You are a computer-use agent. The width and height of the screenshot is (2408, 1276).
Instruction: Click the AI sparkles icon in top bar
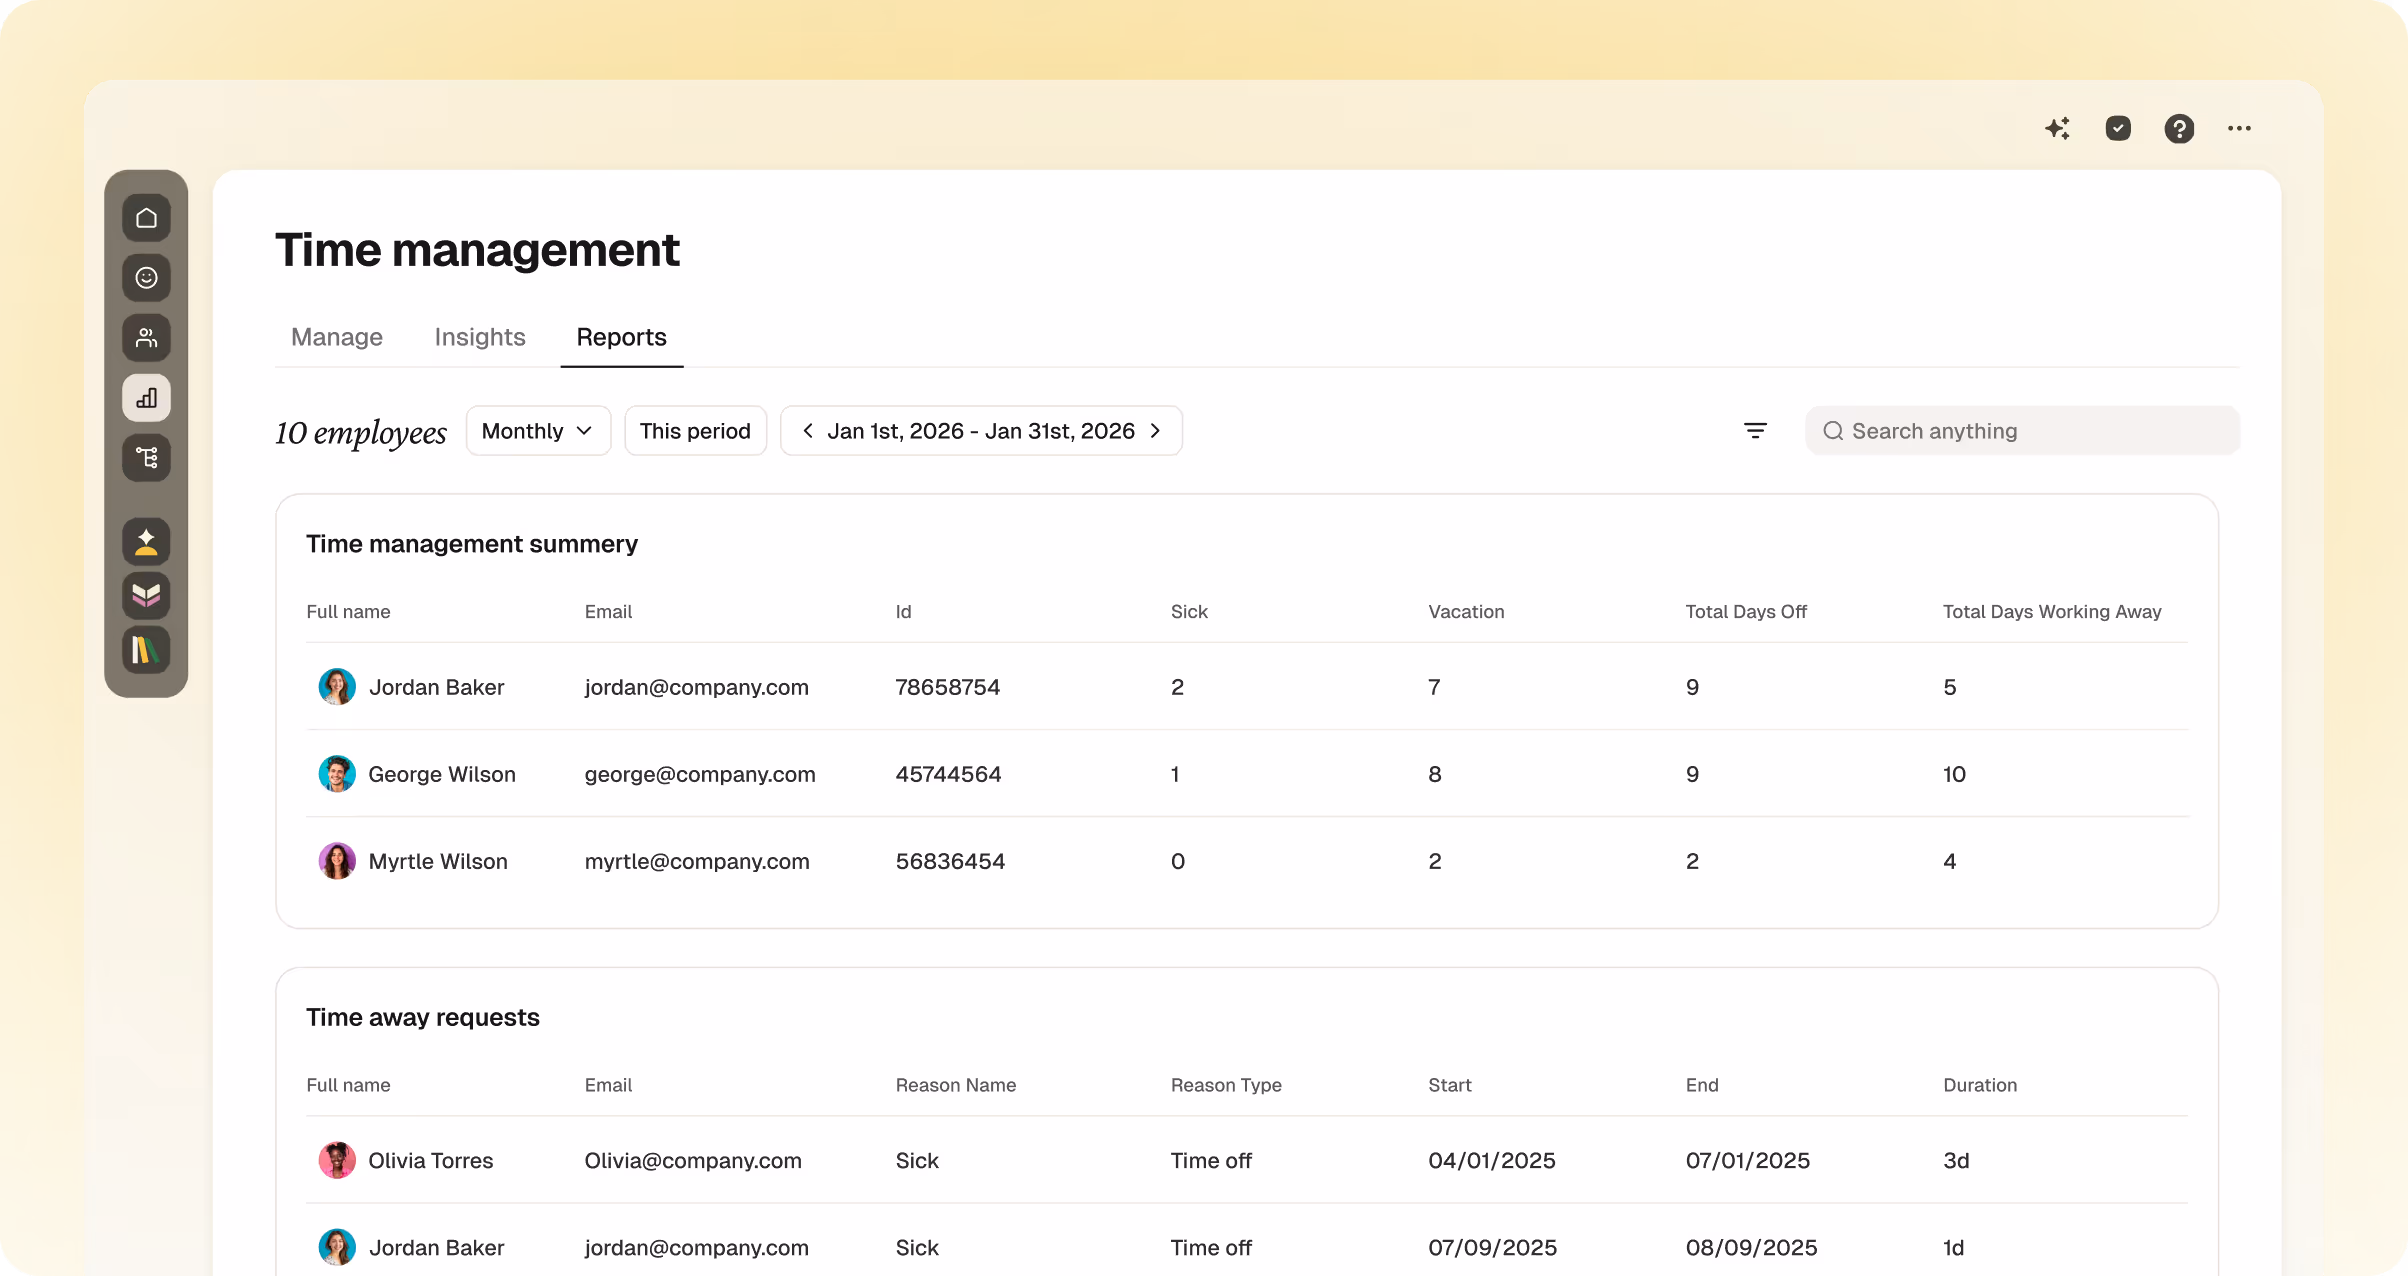pos(2057,128)
